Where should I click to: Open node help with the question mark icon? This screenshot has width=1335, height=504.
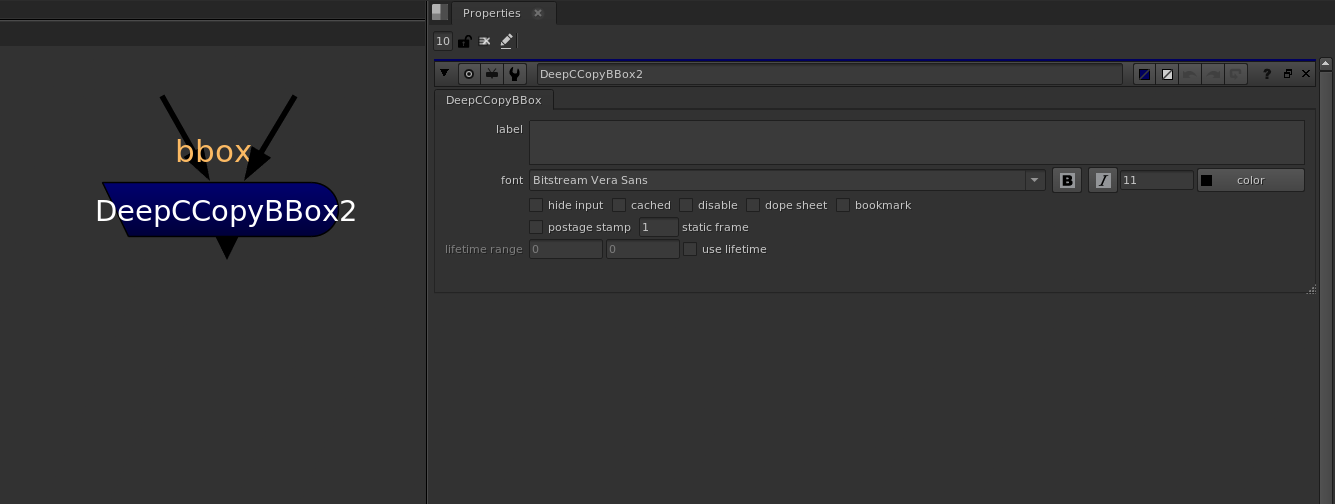[1267, 74]
